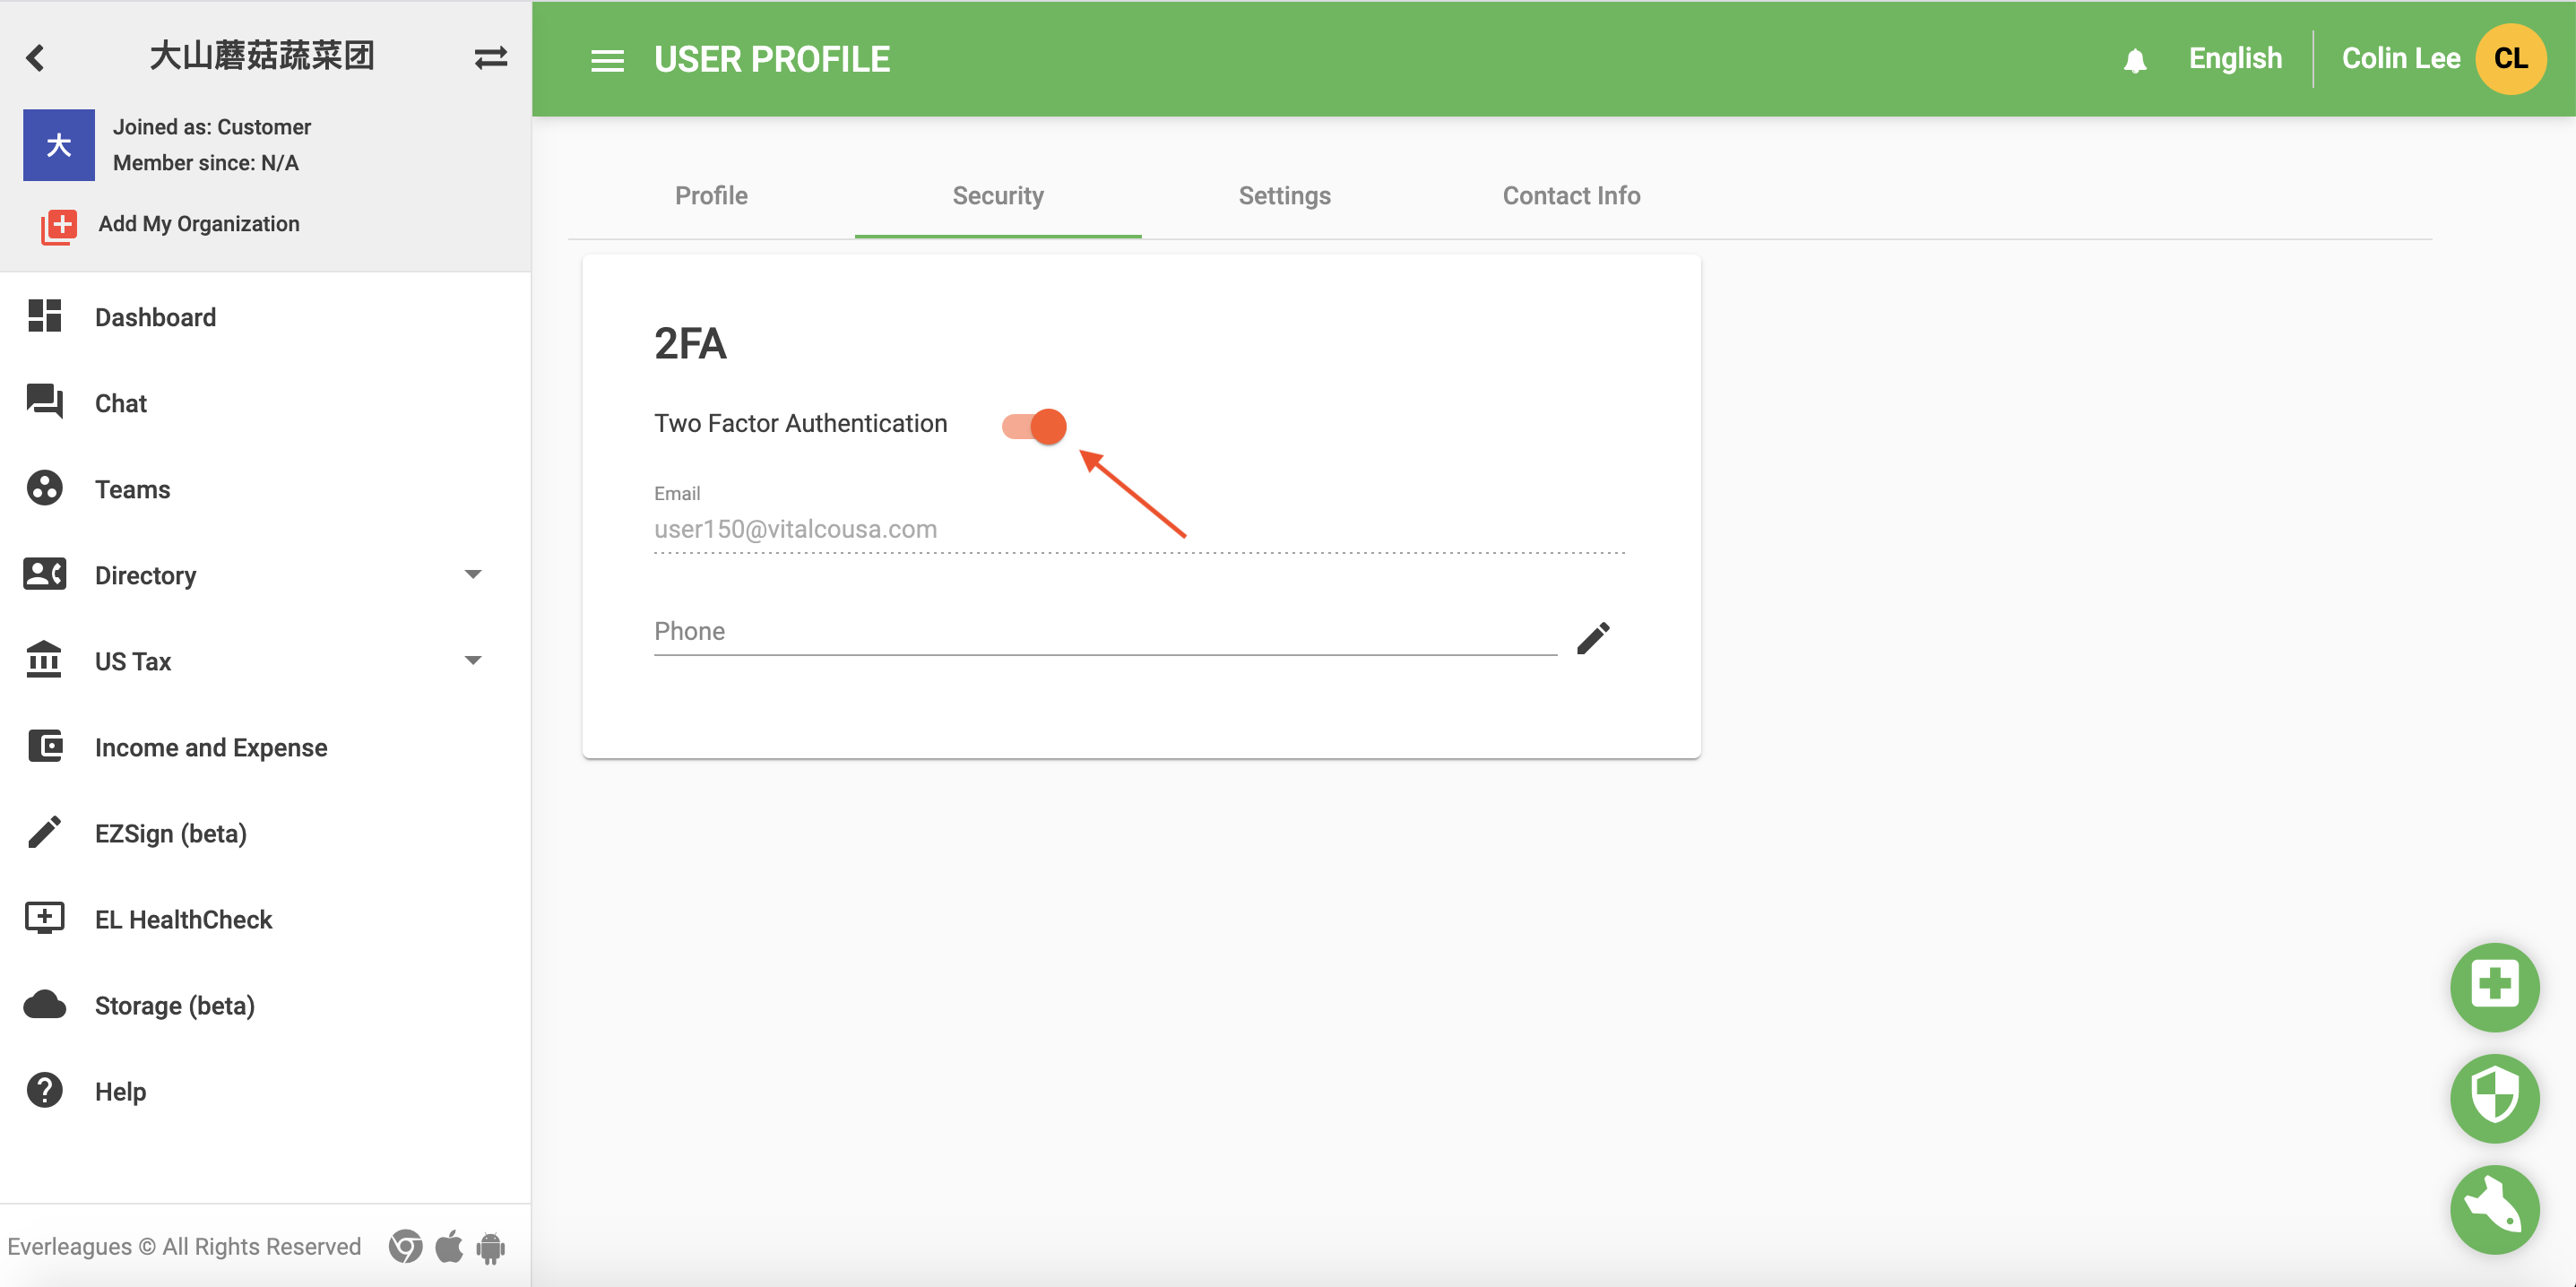Click the notification bell icon
This screenshot has width=2576, height=1287.
(x=2134, y=60)
